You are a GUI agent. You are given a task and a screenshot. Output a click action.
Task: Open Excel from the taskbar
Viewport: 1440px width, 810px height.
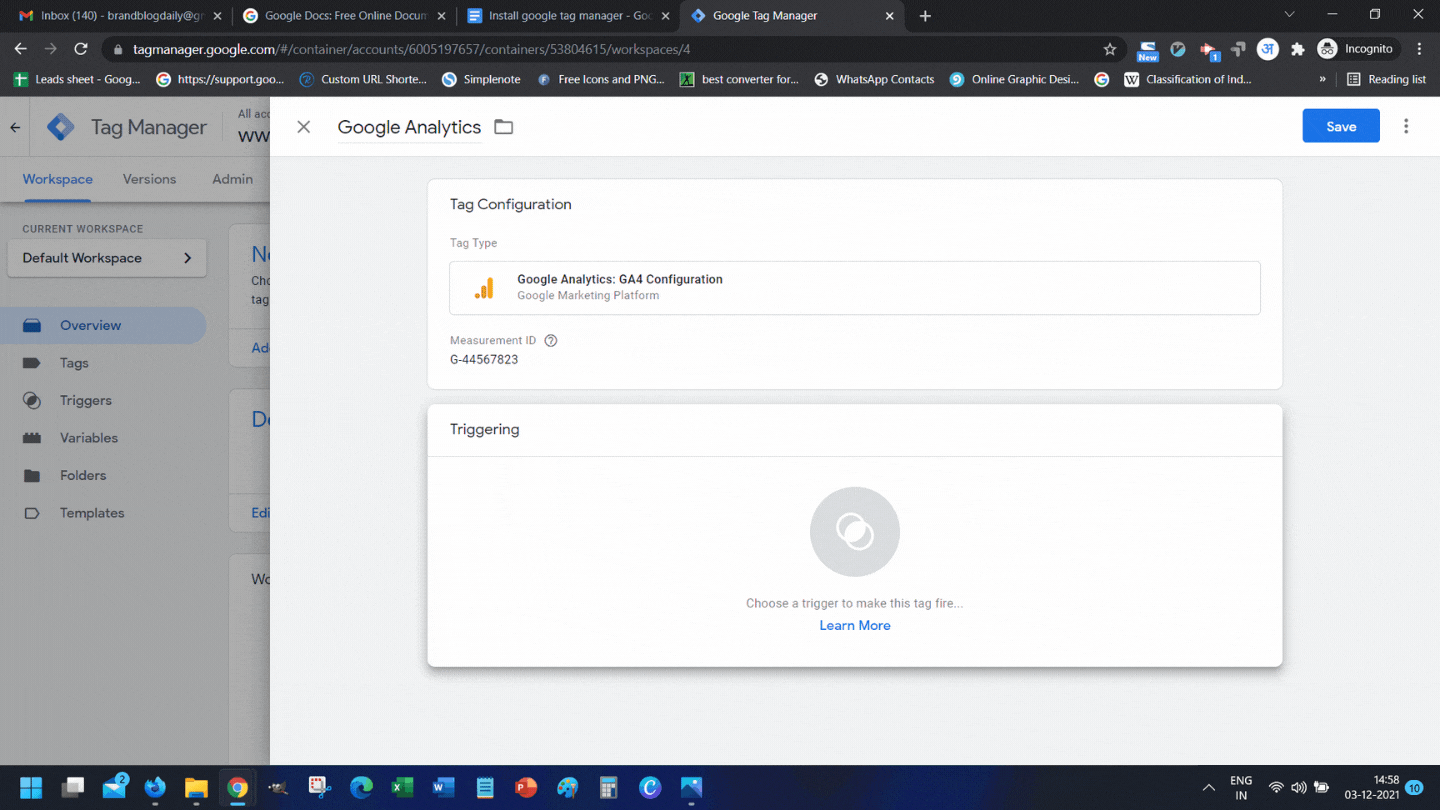click(x=402, y=788)
